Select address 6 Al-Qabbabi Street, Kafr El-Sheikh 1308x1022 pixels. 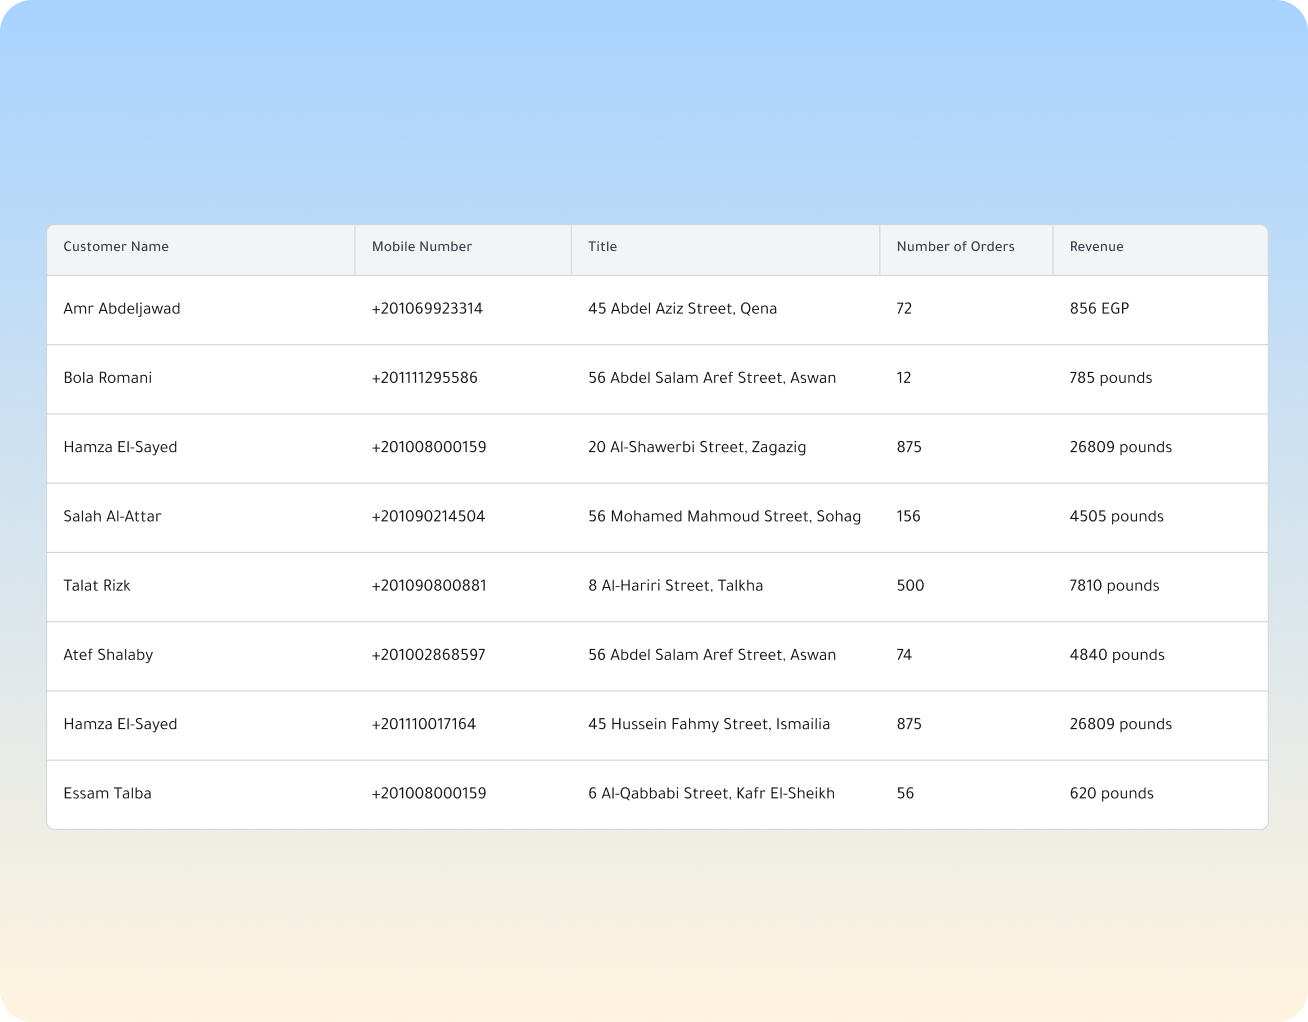711,794
